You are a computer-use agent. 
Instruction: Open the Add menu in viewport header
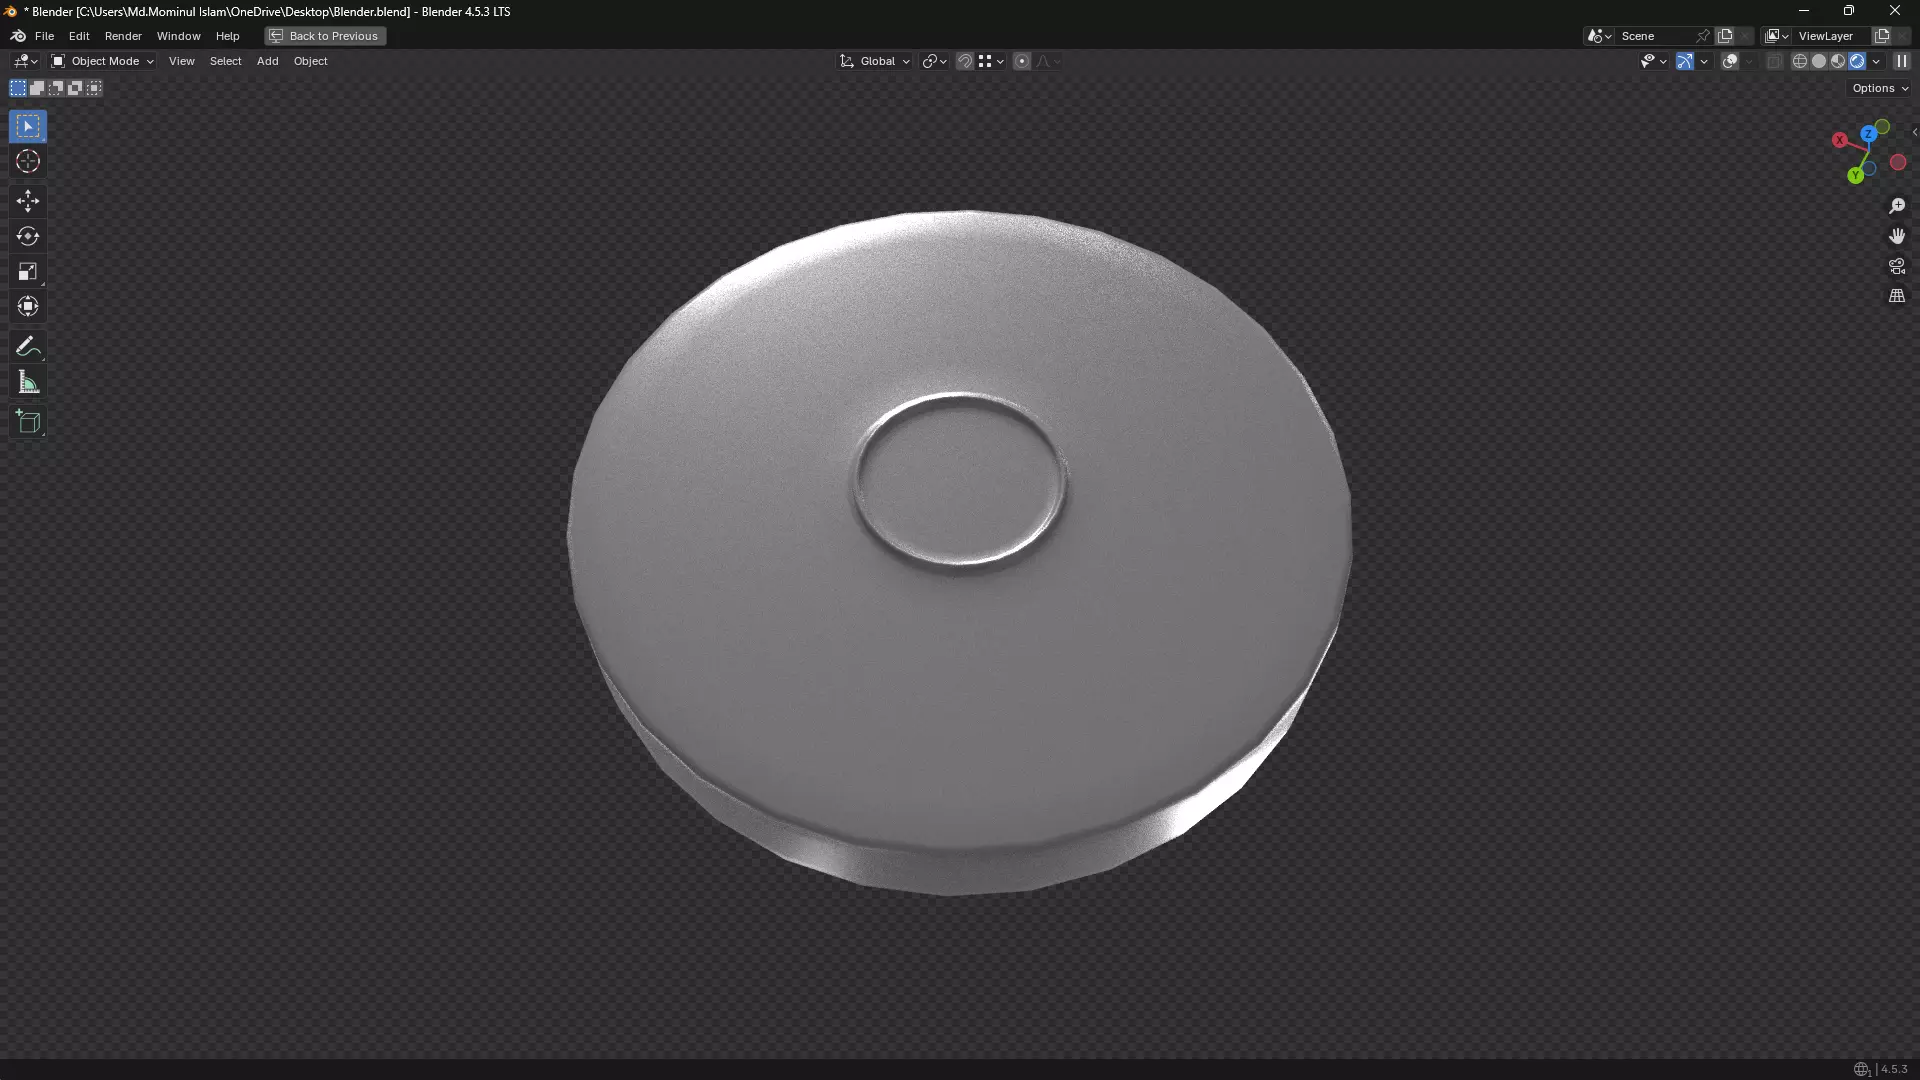tap(267, 61)
